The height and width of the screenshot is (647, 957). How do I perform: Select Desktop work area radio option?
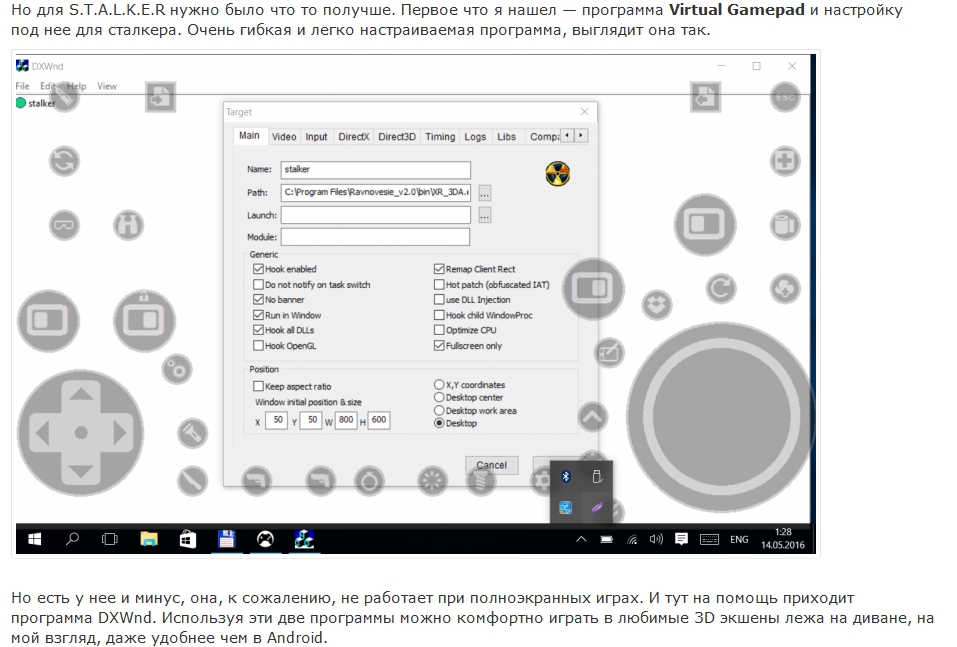[x=439, y=410]
